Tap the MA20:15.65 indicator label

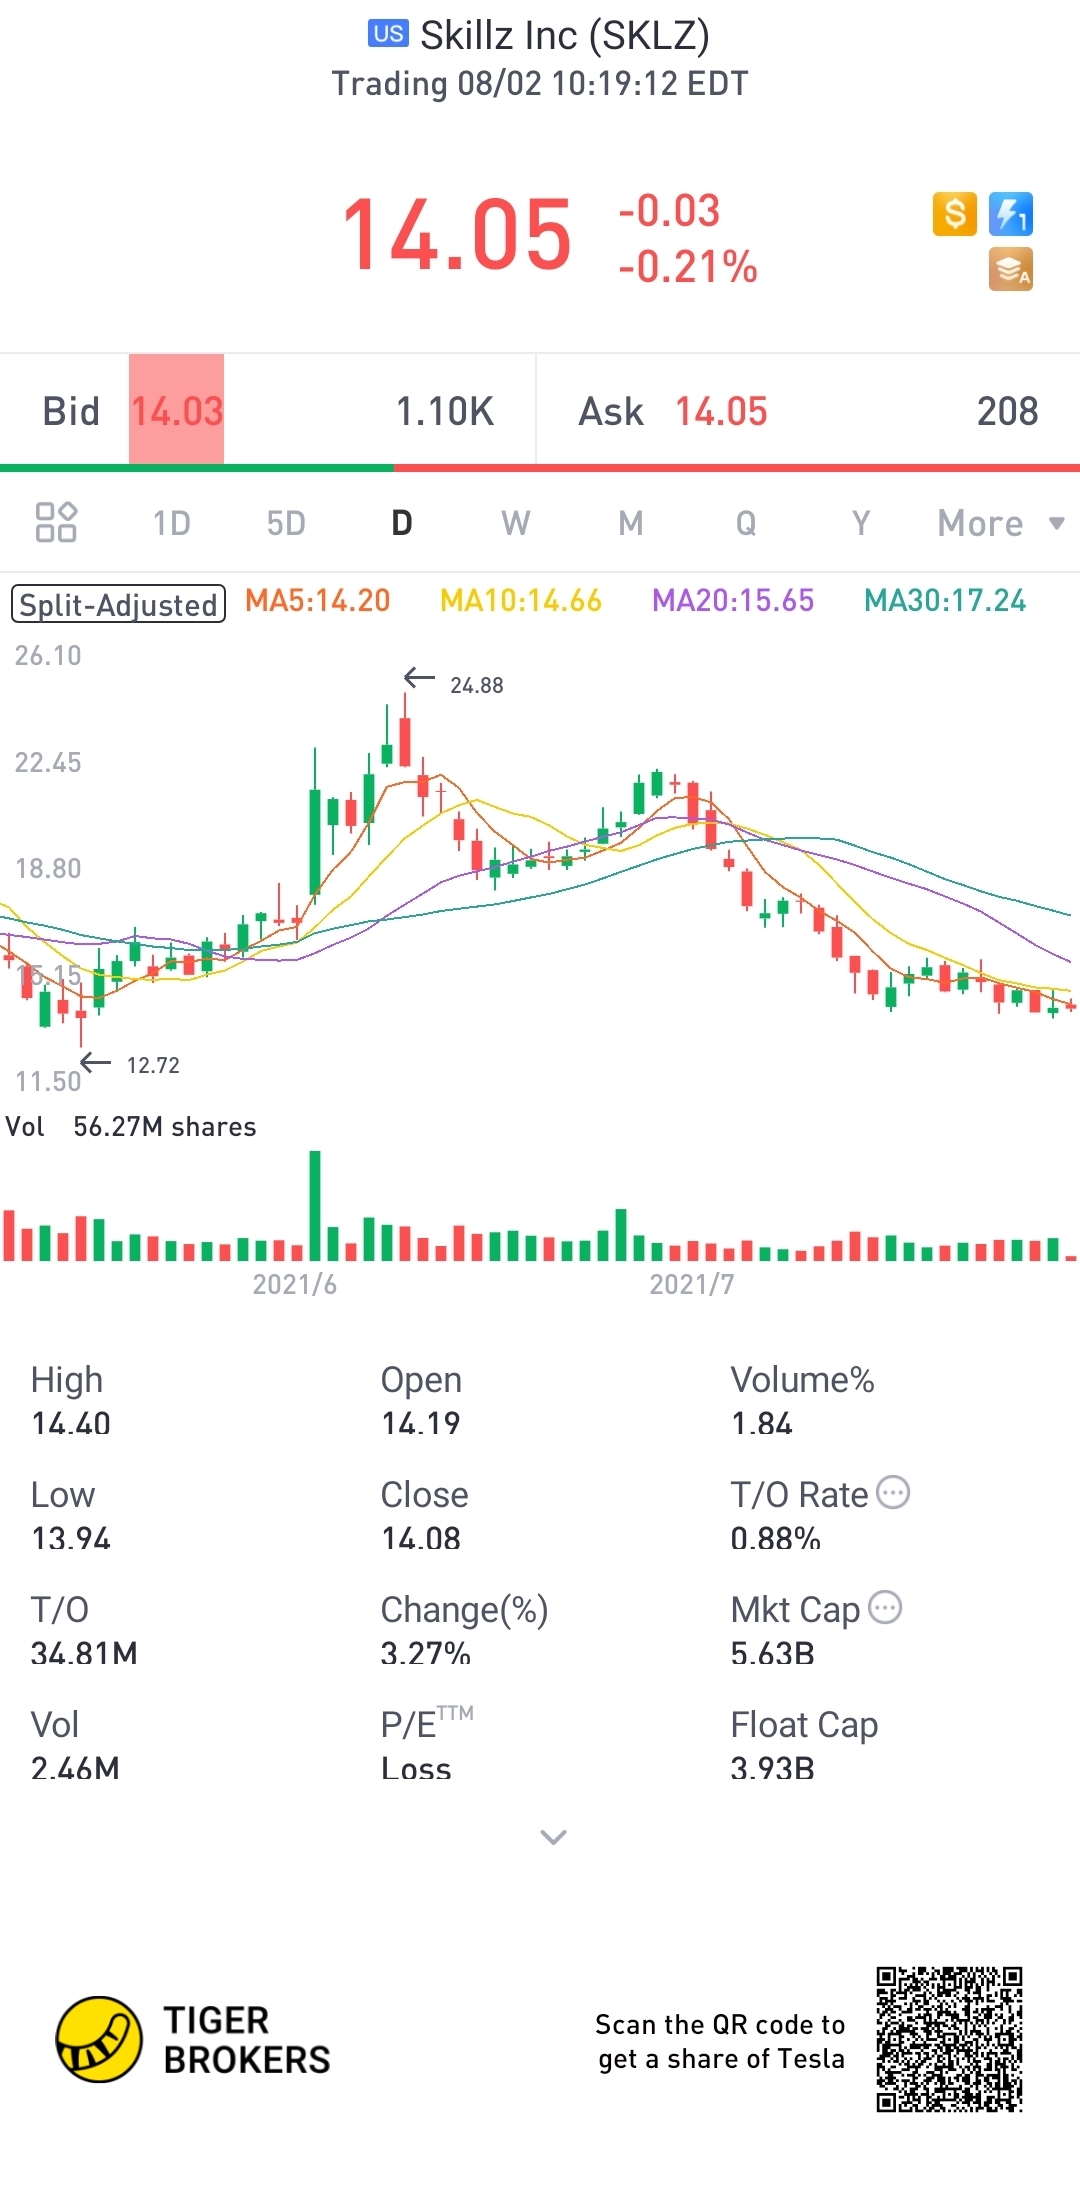[733, 601]
